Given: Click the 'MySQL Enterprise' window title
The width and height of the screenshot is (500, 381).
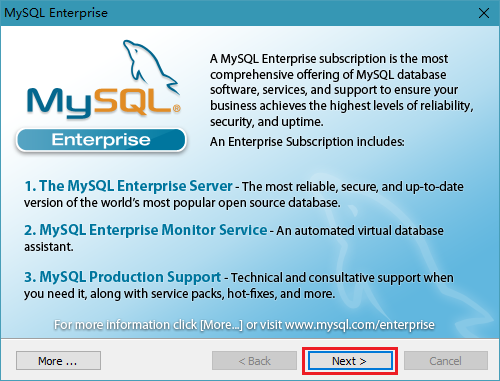Looking at the screenshot, I should tap(56, 13).
